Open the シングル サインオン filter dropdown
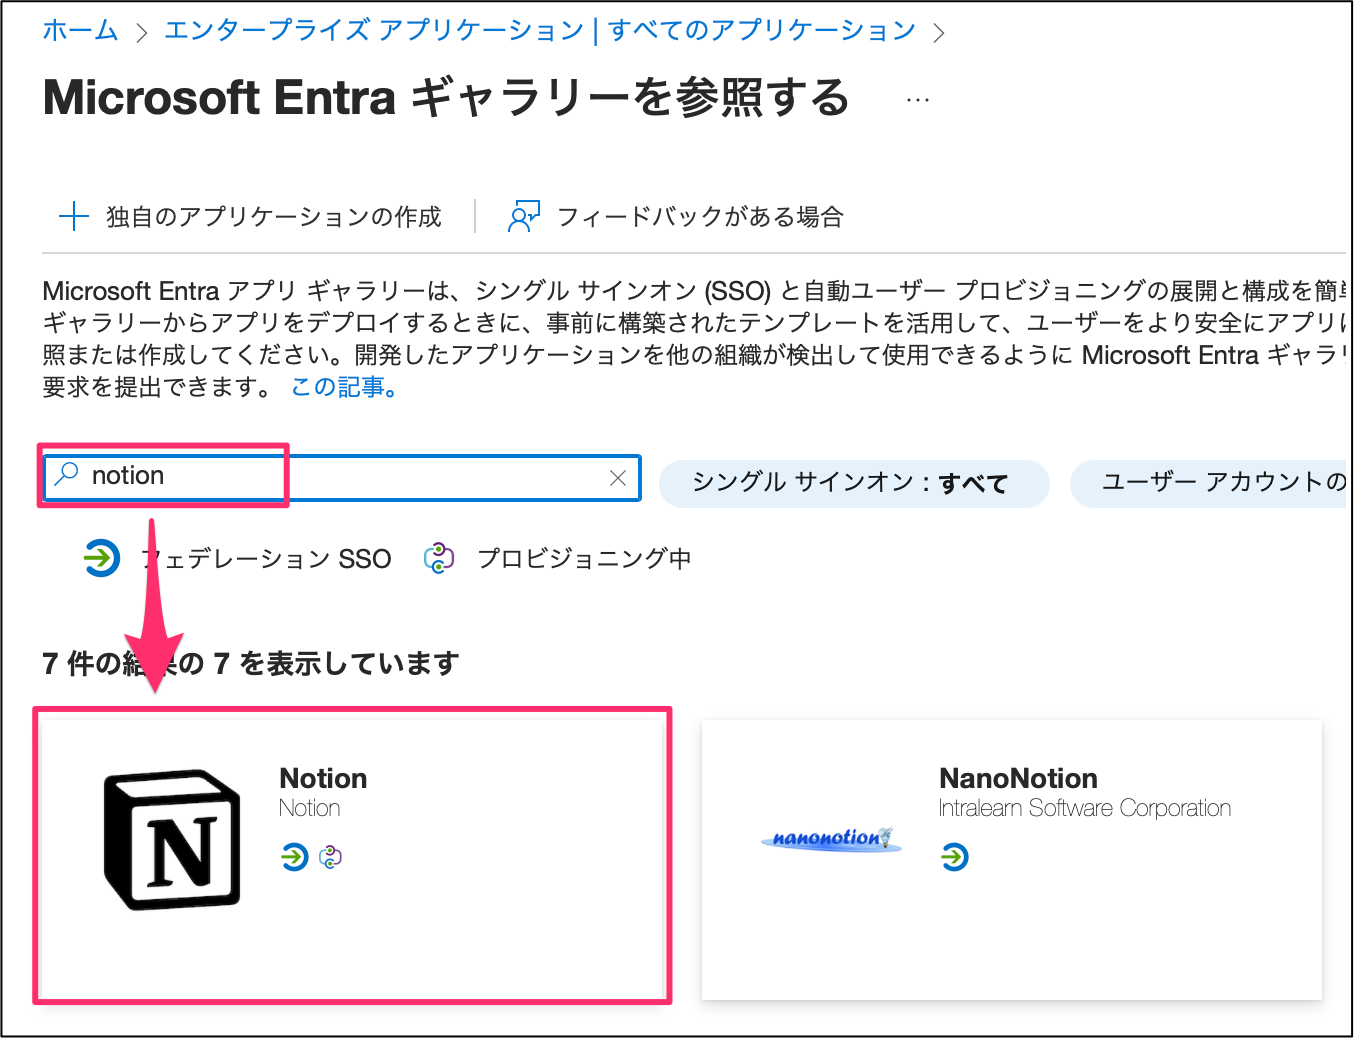This screenshot has height=1038, width=1354. [x=854, y=483]
